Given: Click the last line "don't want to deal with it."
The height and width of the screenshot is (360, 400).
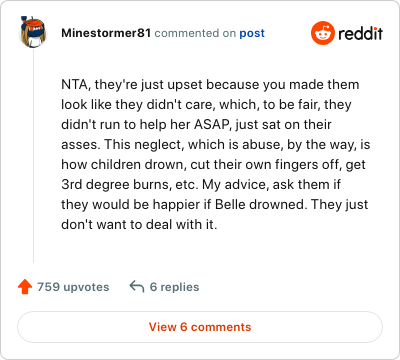Looking at the screenshot, I should (x=139, y=225).
